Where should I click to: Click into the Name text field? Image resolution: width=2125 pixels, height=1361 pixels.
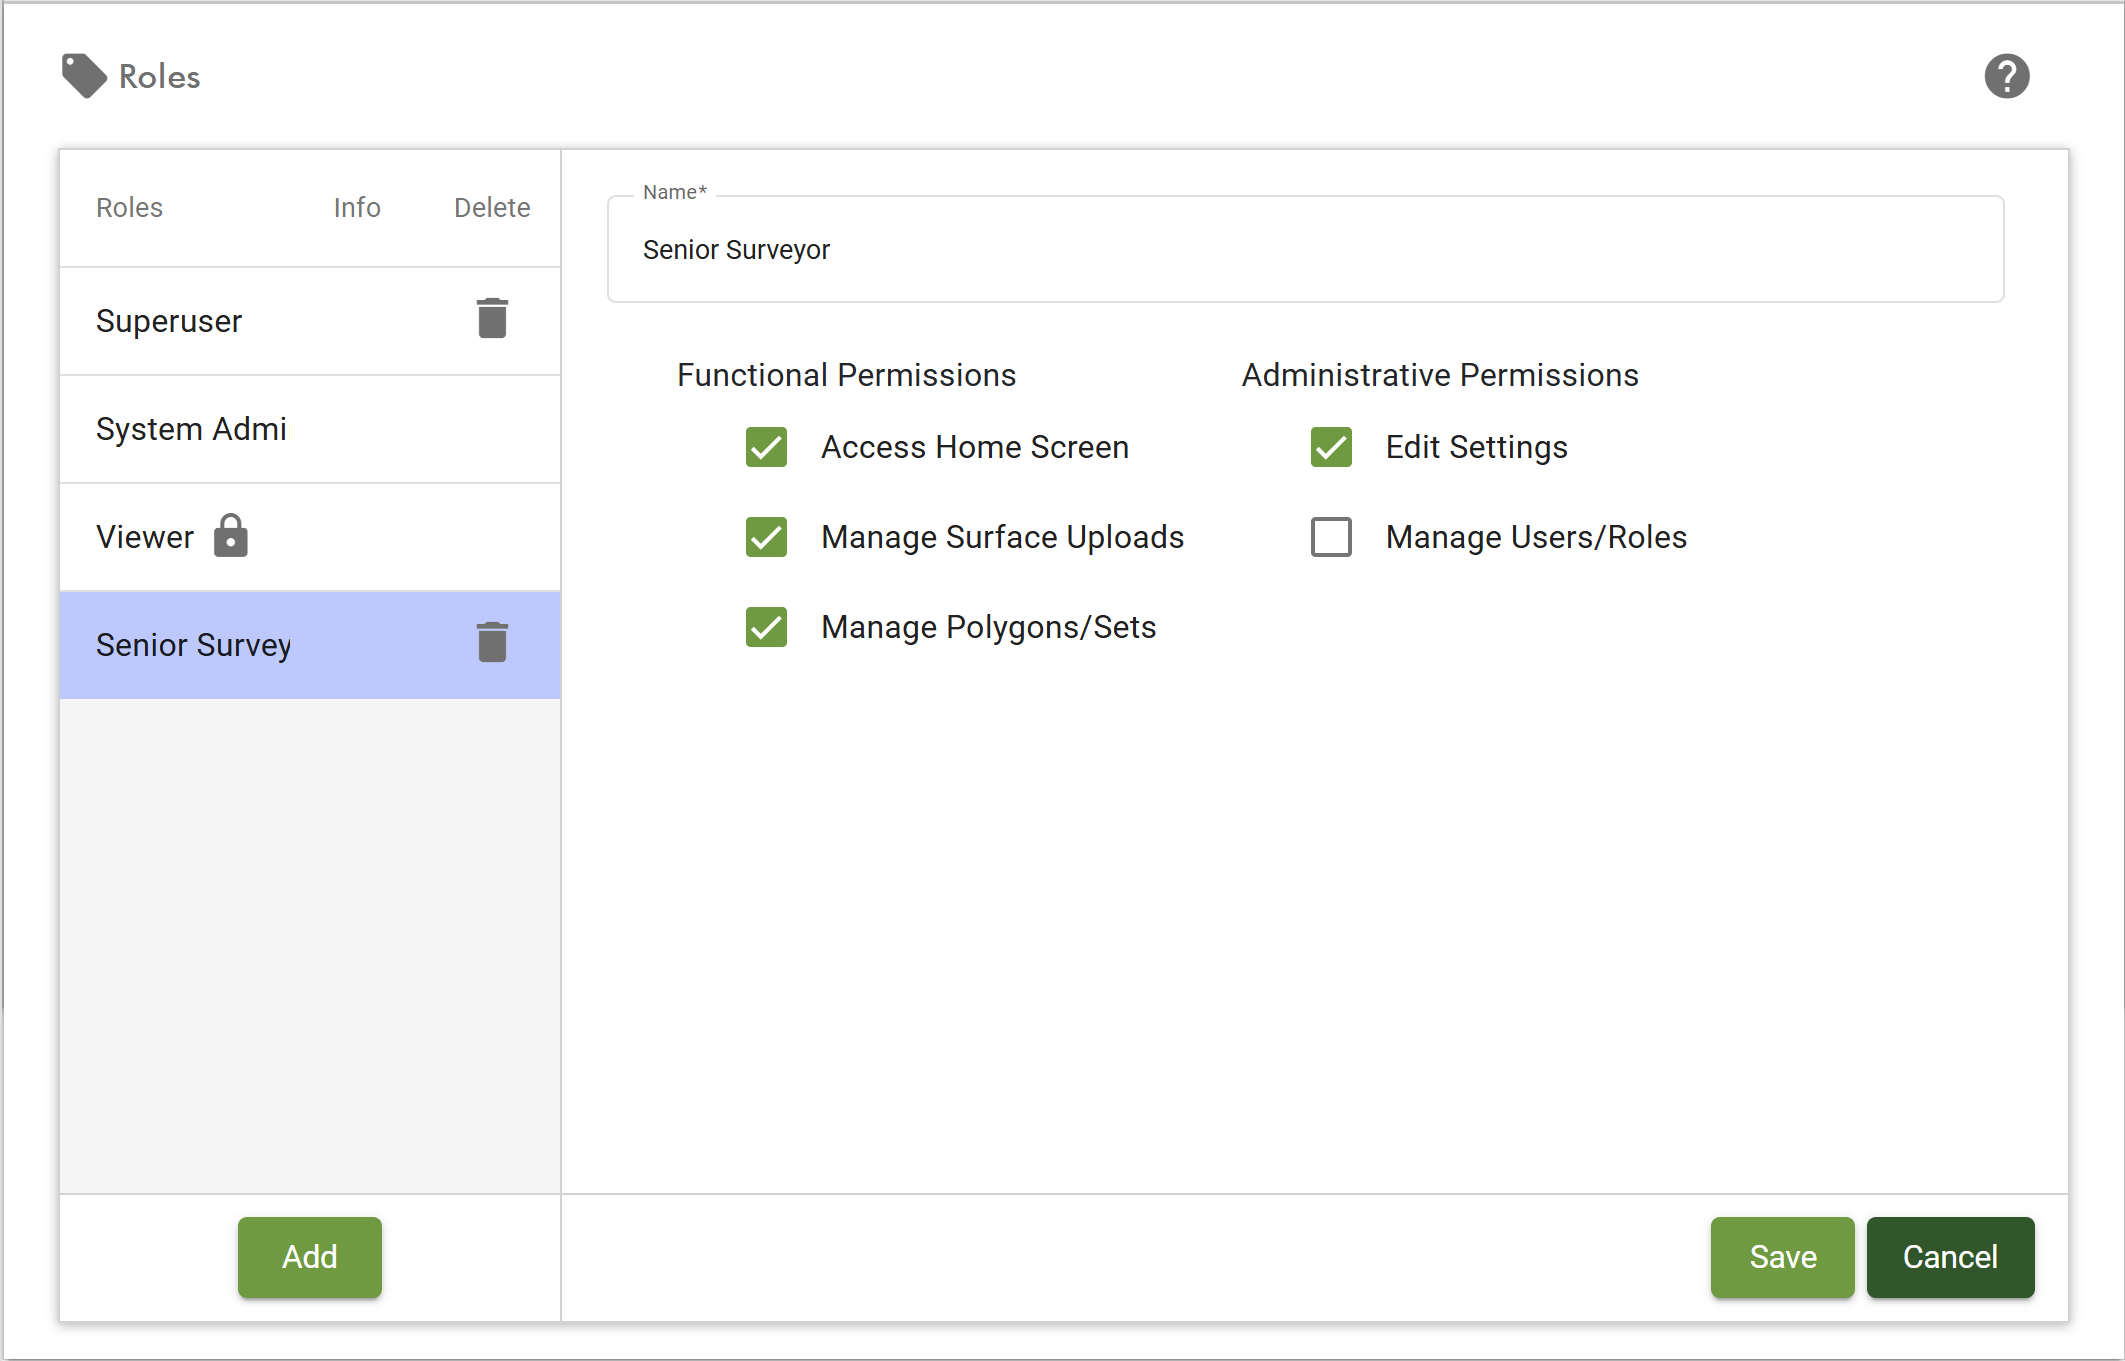pyautogui.click(x=1304, y=250)
